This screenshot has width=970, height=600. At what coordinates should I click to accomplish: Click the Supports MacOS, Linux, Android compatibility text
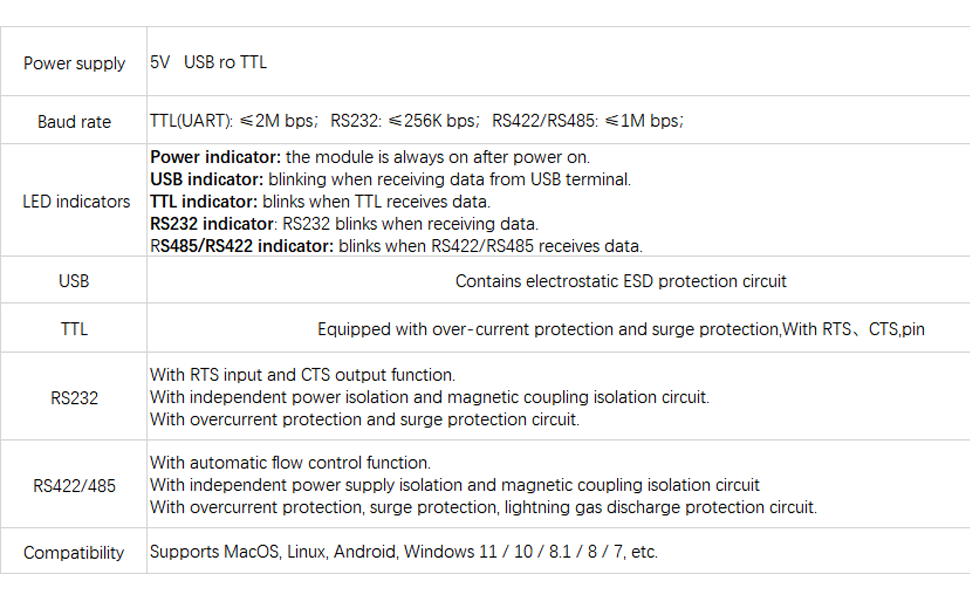403,551
